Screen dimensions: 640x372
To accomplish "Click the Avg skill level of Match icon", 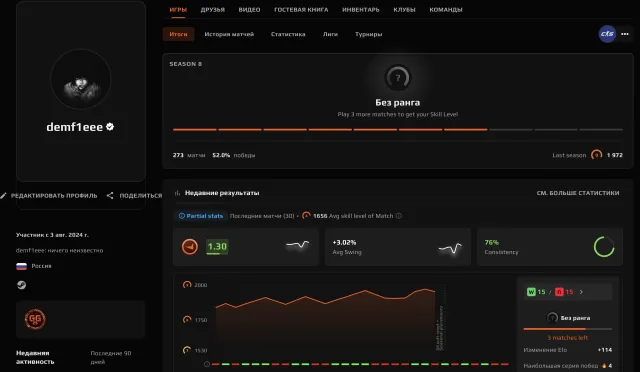I will coord(306,215).
